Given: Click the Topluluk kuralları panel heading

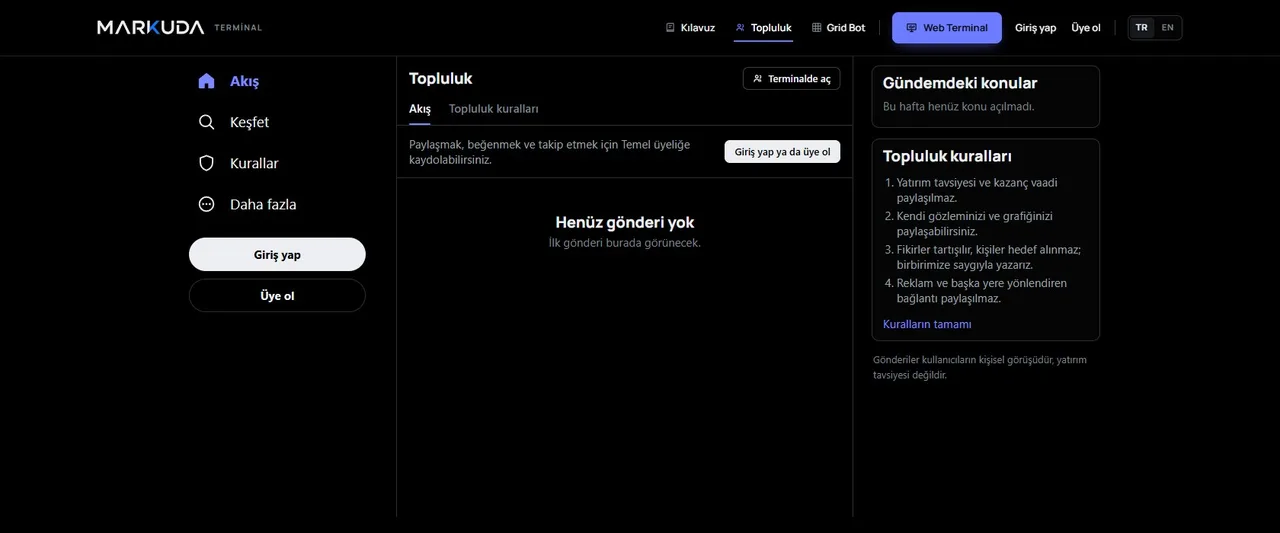Looking at the screenshot, I should coord(947,156).
